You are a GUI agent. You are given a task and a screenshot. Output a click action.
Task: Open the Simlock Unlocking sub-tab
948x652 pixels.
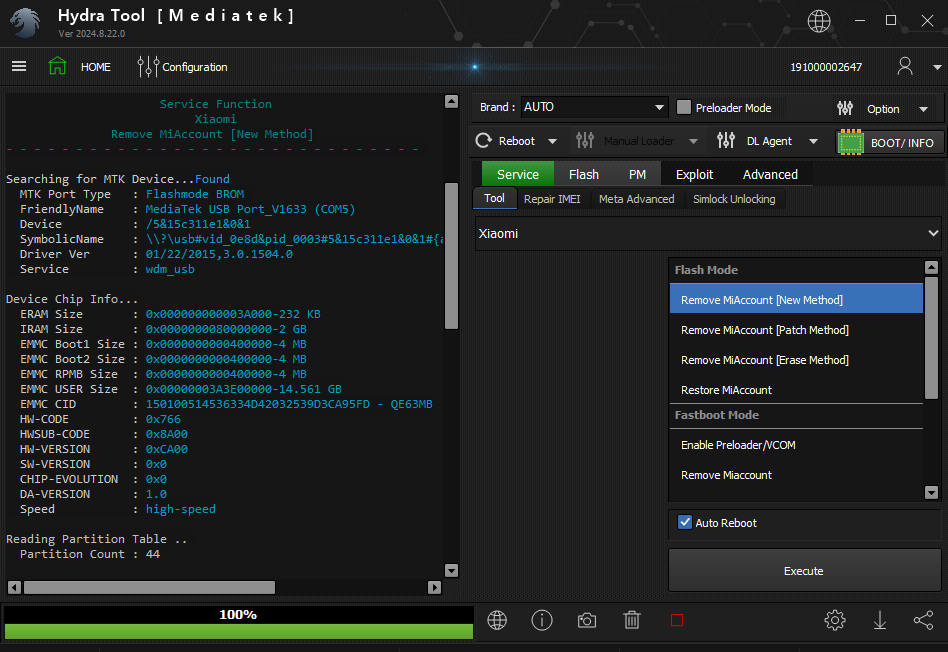coord(734,199)
